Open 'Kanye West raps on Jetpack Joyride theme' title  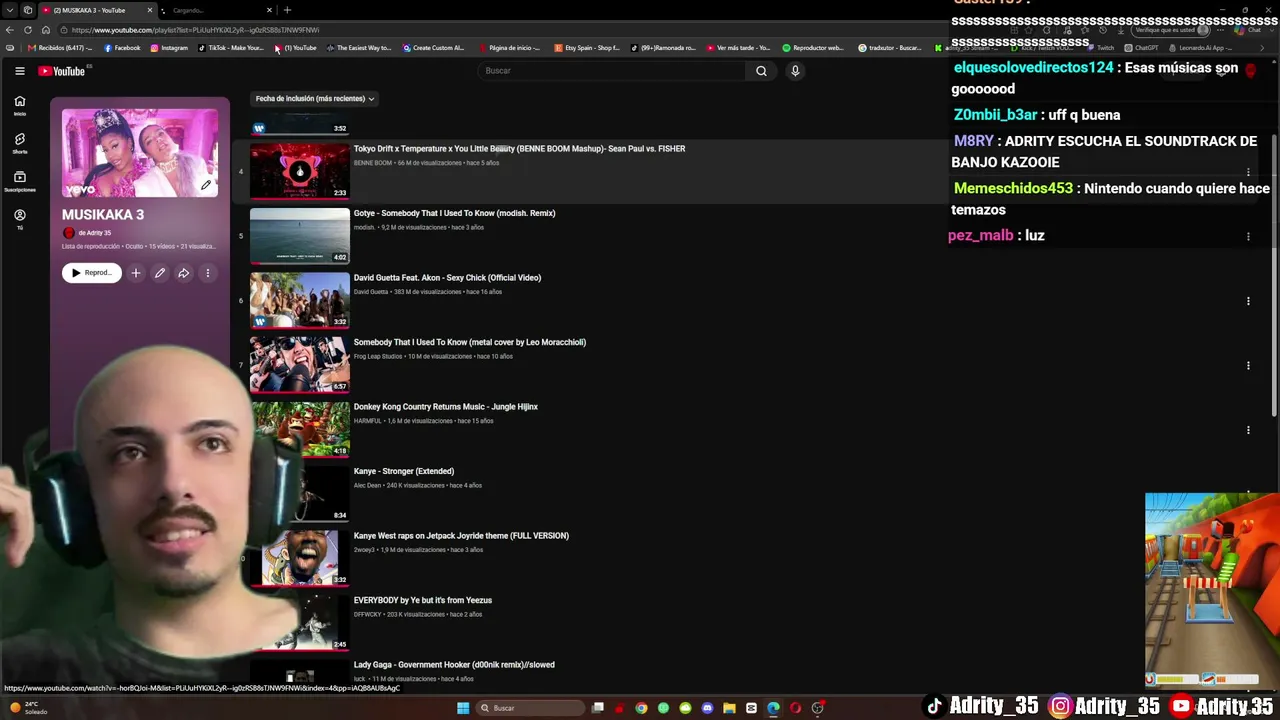[x=461, y=536]
